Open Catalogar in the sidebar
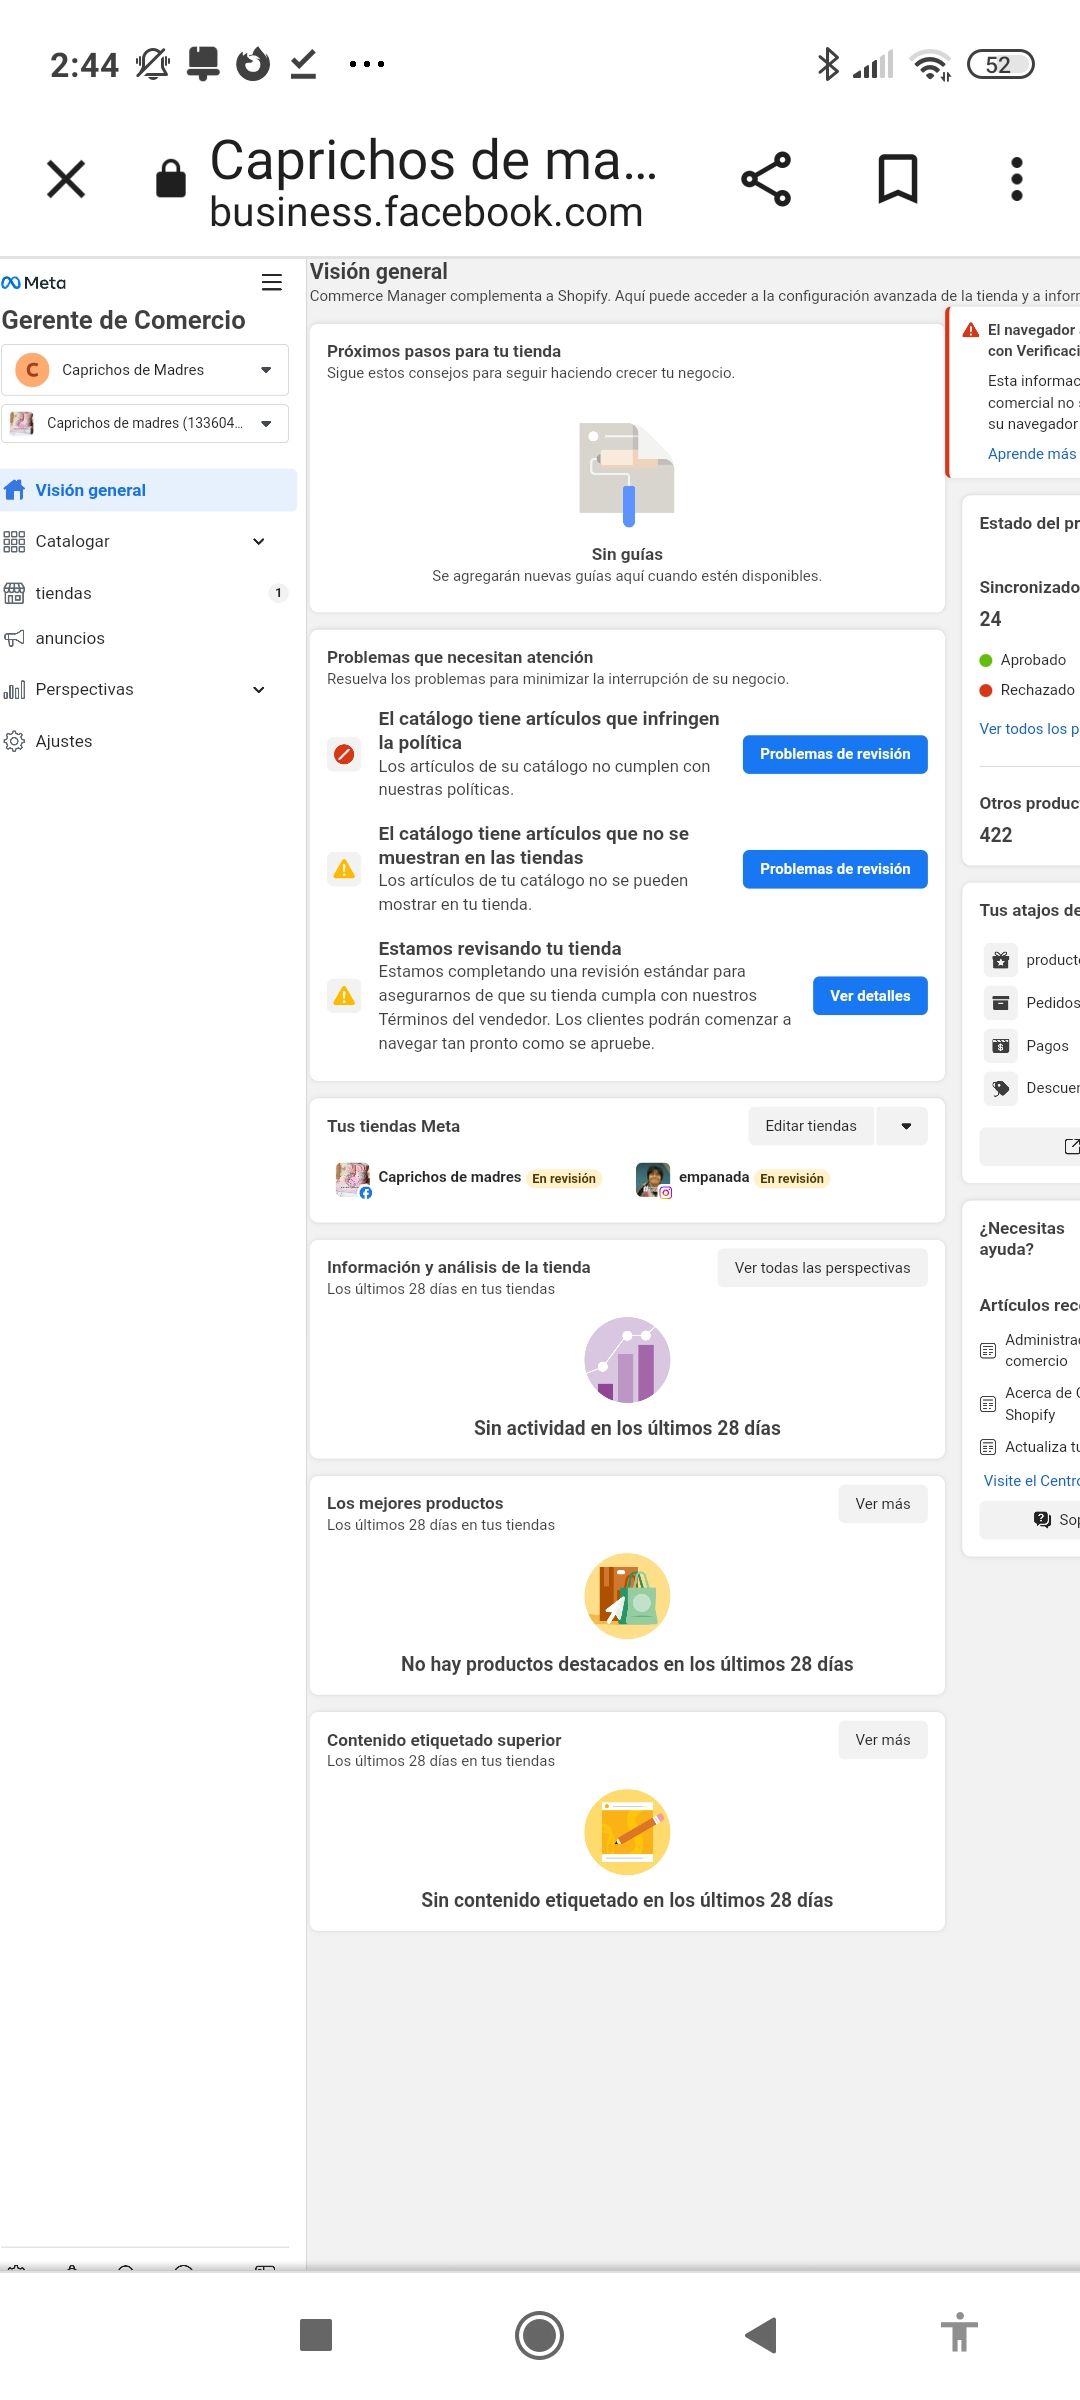 click(72, 541)
